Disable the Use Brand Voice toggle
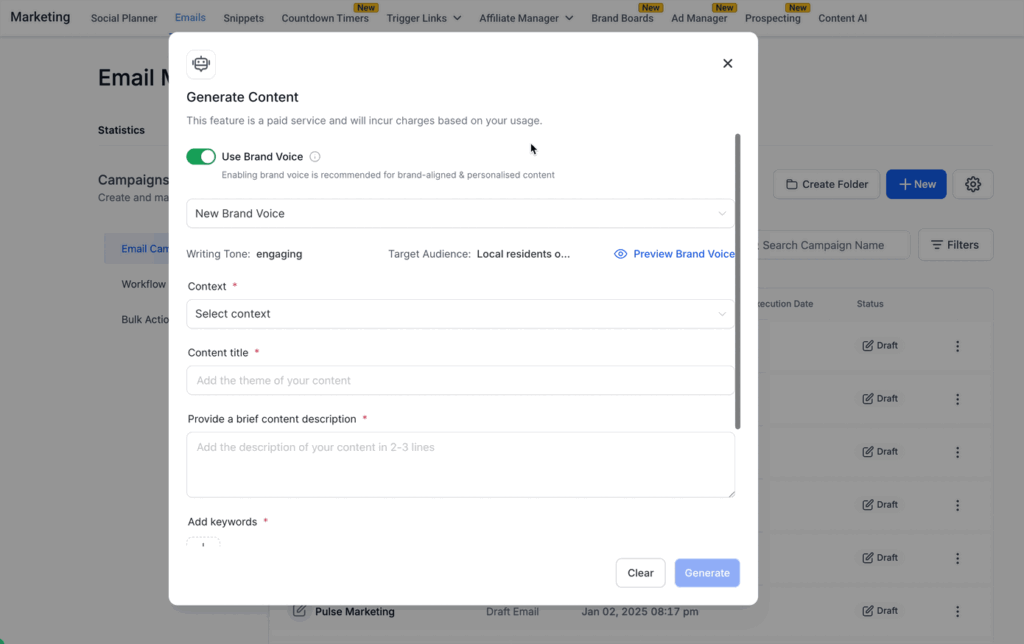The height and width of the screenshot is (644, 1024). 201,157
